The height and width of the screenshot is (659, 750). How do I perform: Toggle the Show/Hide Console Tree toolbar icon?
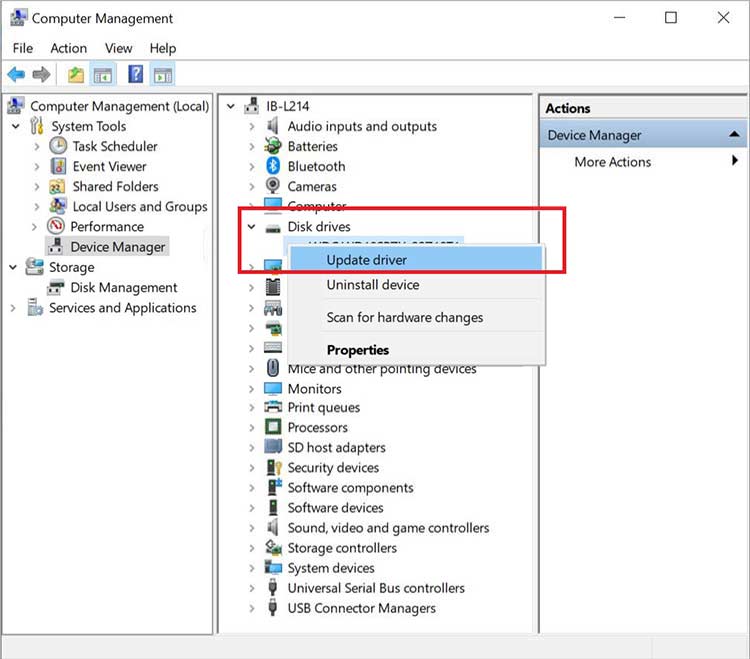101,74
